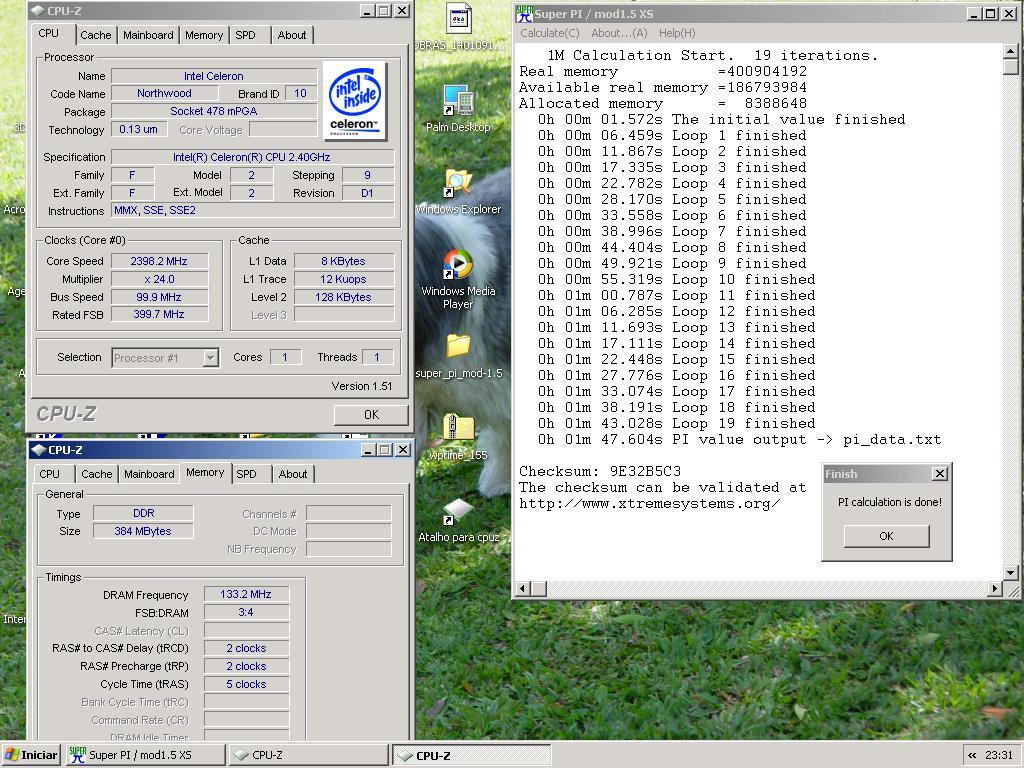Click the Super PI title bar icon

524,13
